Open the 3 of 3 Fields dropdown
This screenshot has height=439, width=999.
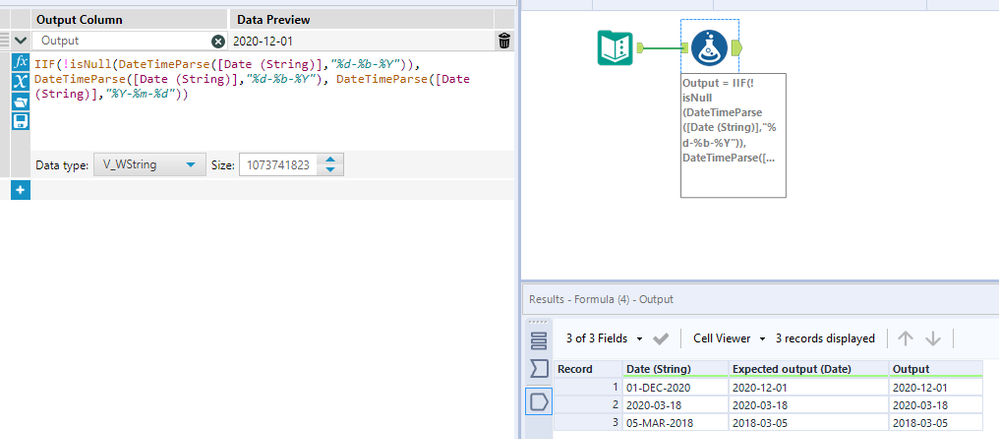pos(604,338)
